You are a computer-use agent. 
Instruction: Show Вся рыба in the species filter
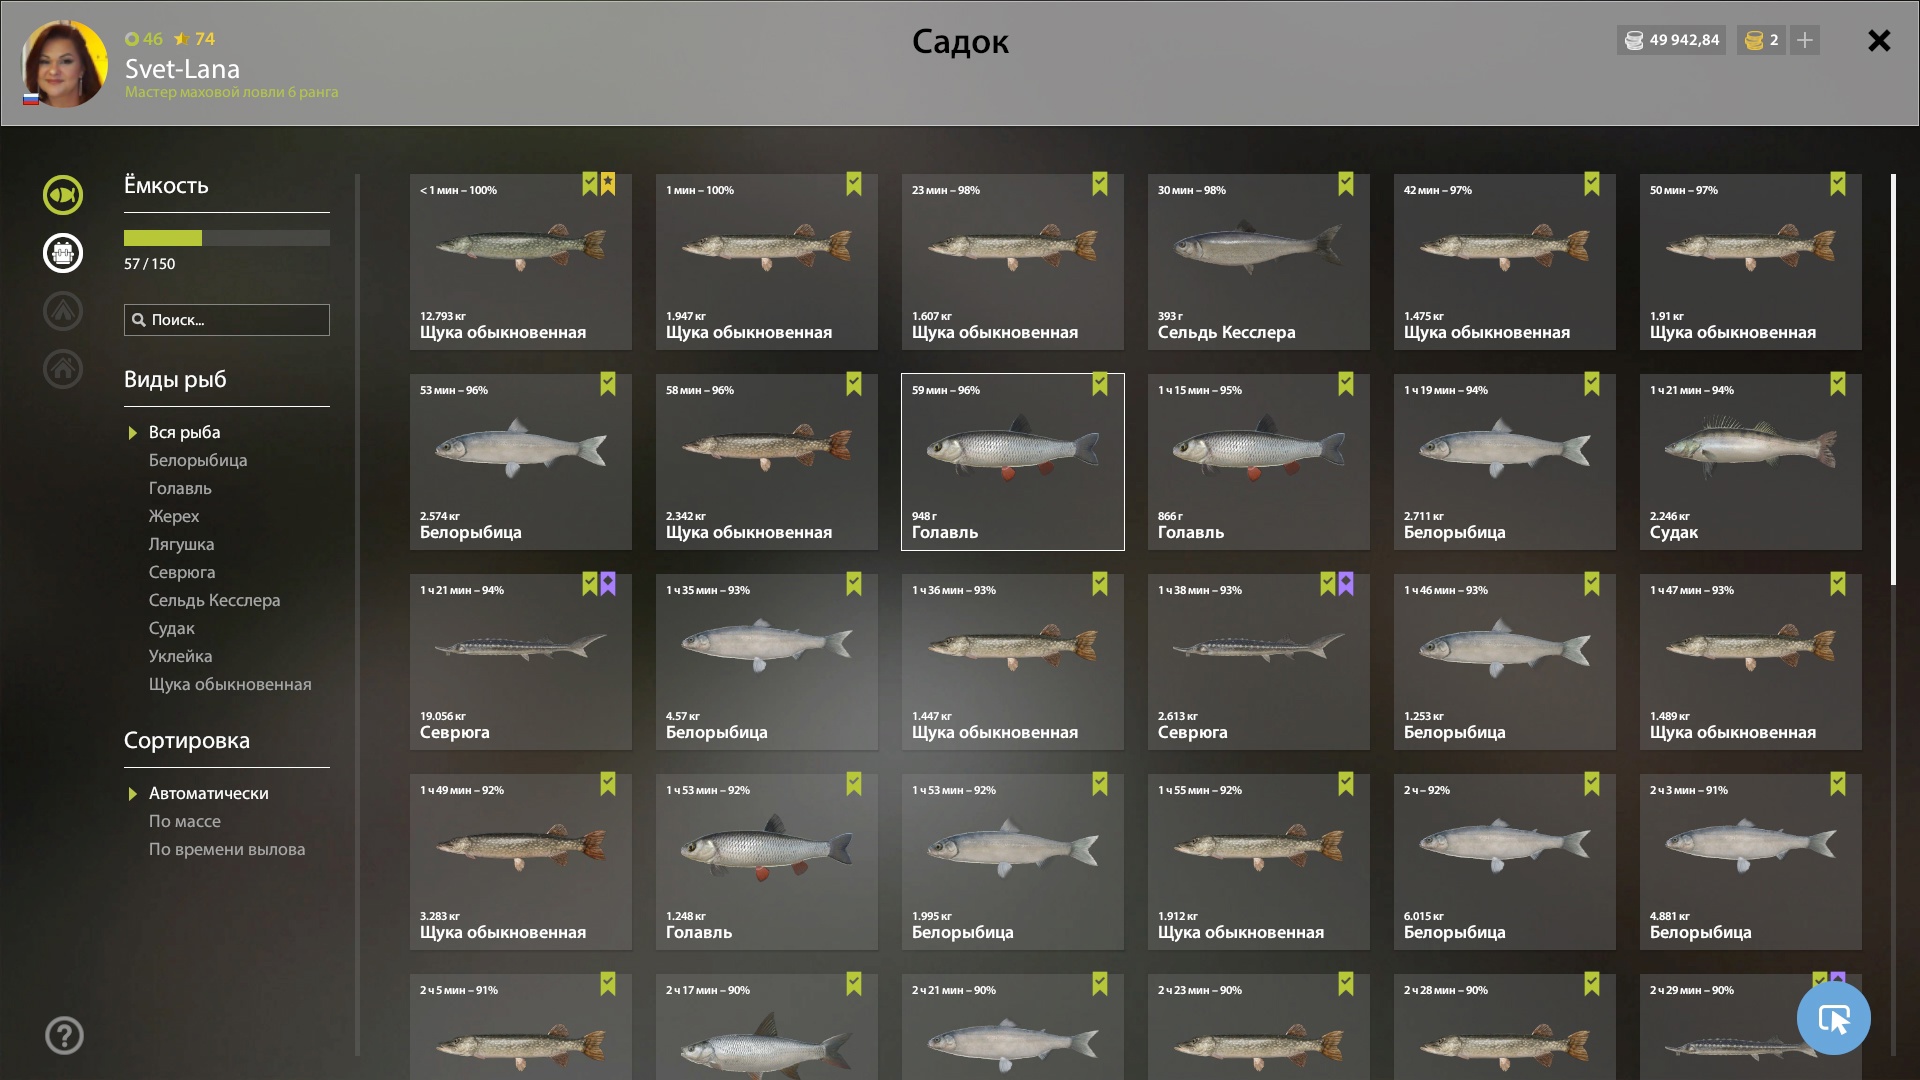pos(185,432)
